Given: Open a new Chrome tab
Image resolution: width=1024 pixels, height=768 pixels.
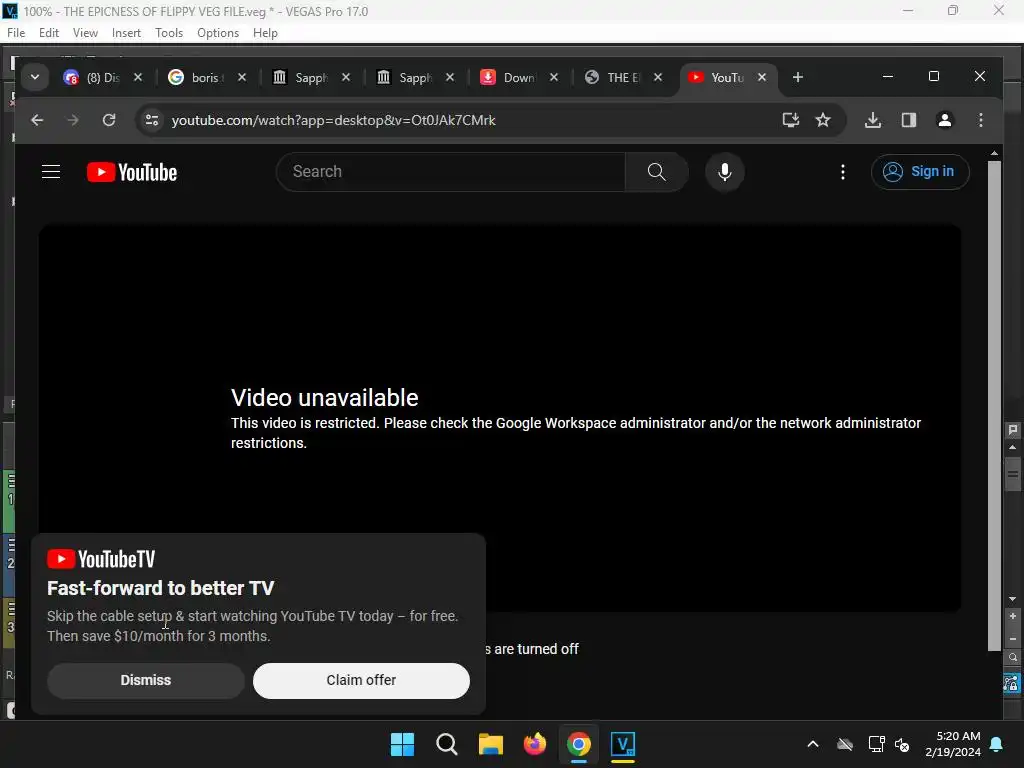Looking at the screenshot, I should (797, 77).
